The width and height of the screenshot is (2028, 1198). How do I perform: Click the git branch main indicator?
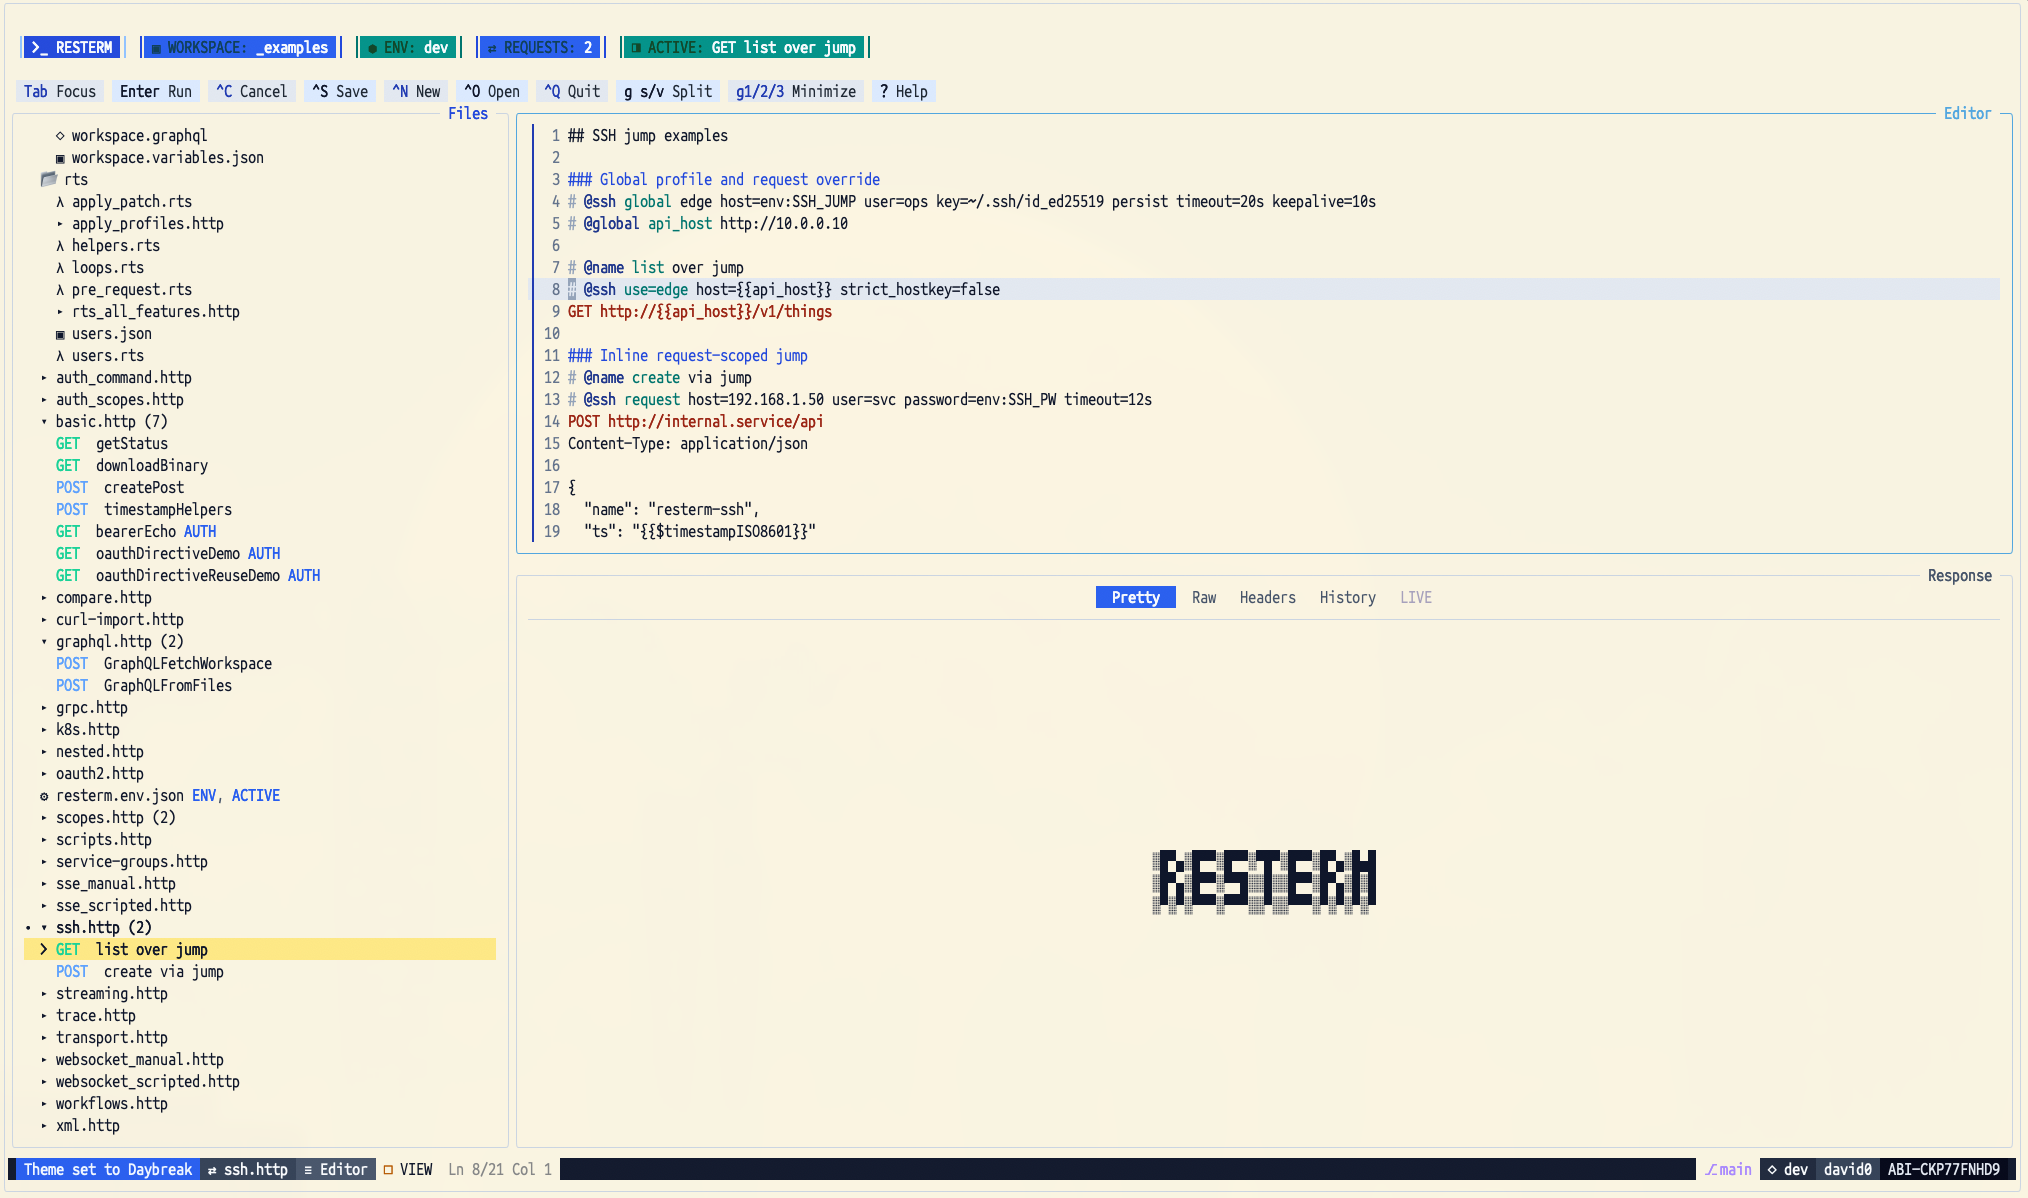click(x=1728, y=1169)
